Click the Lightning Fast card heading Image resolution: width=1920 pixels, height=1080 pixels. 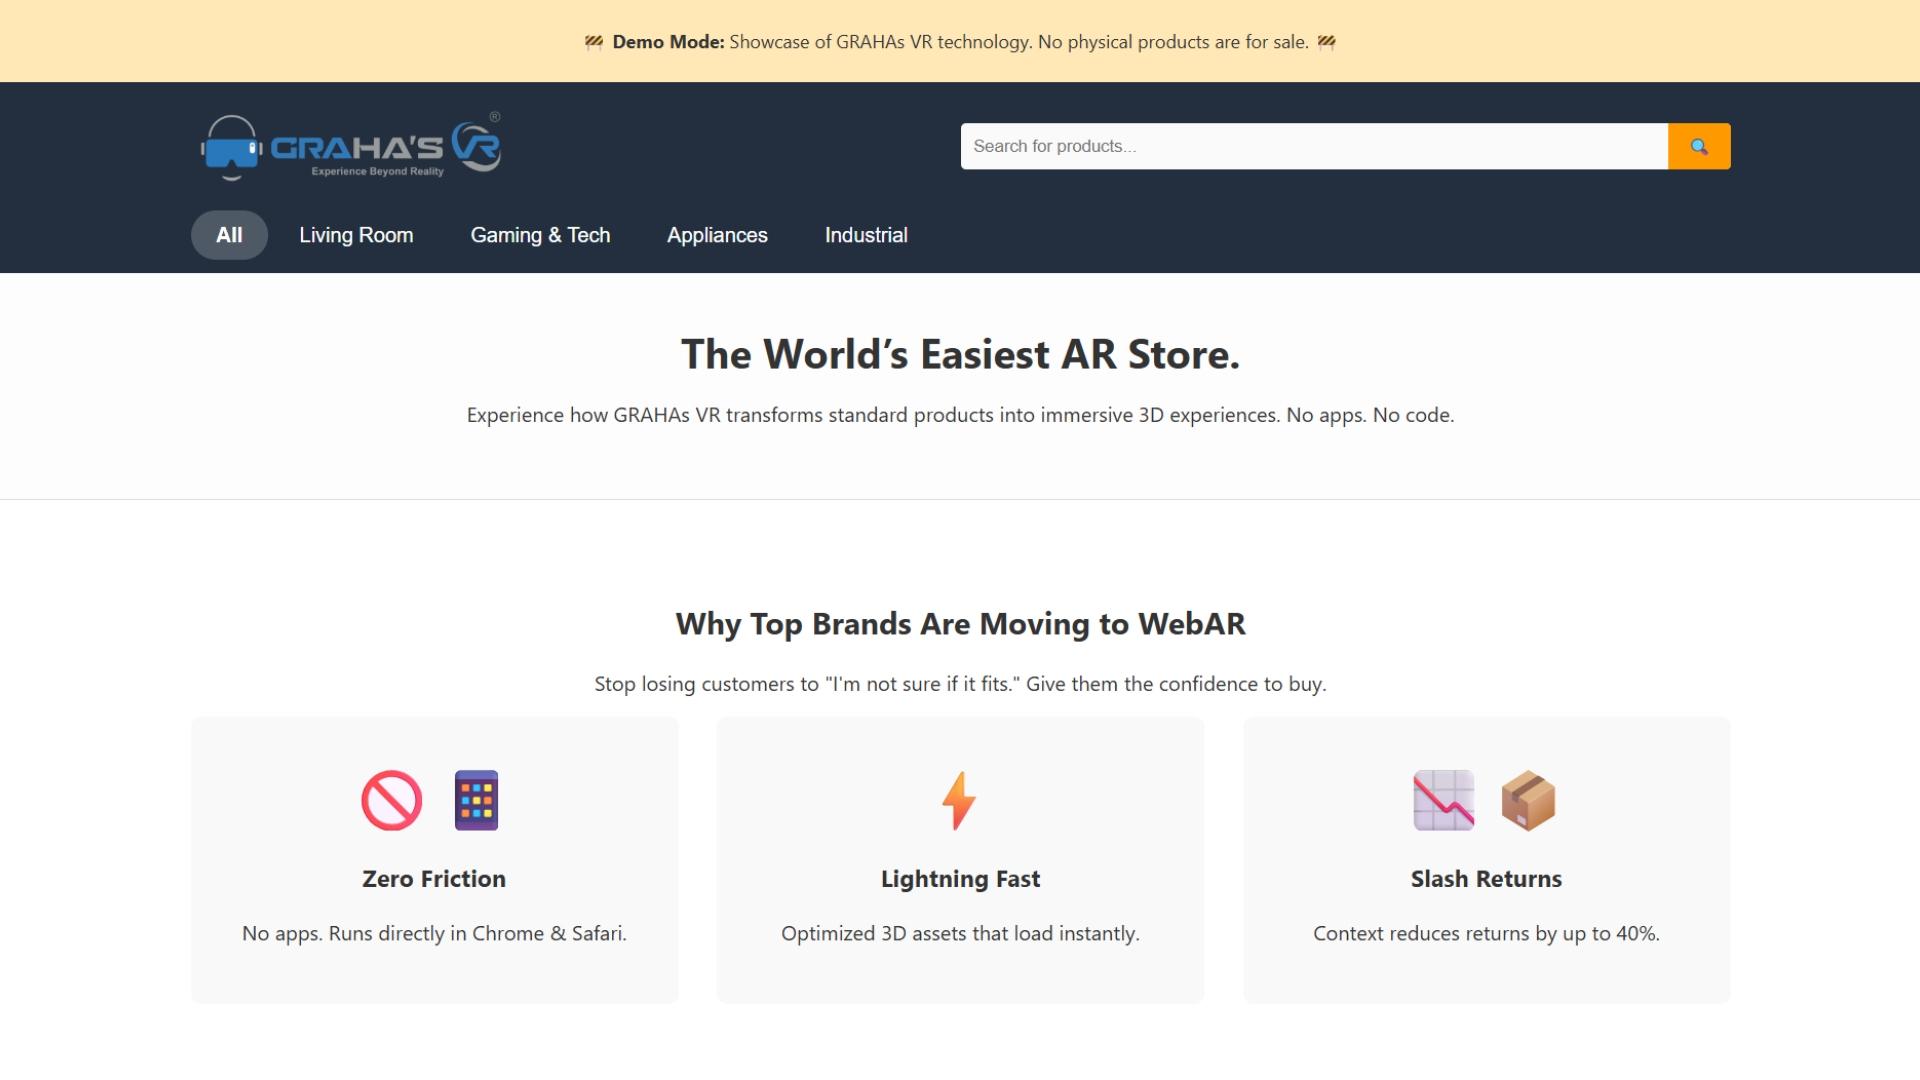coord(960,879)
